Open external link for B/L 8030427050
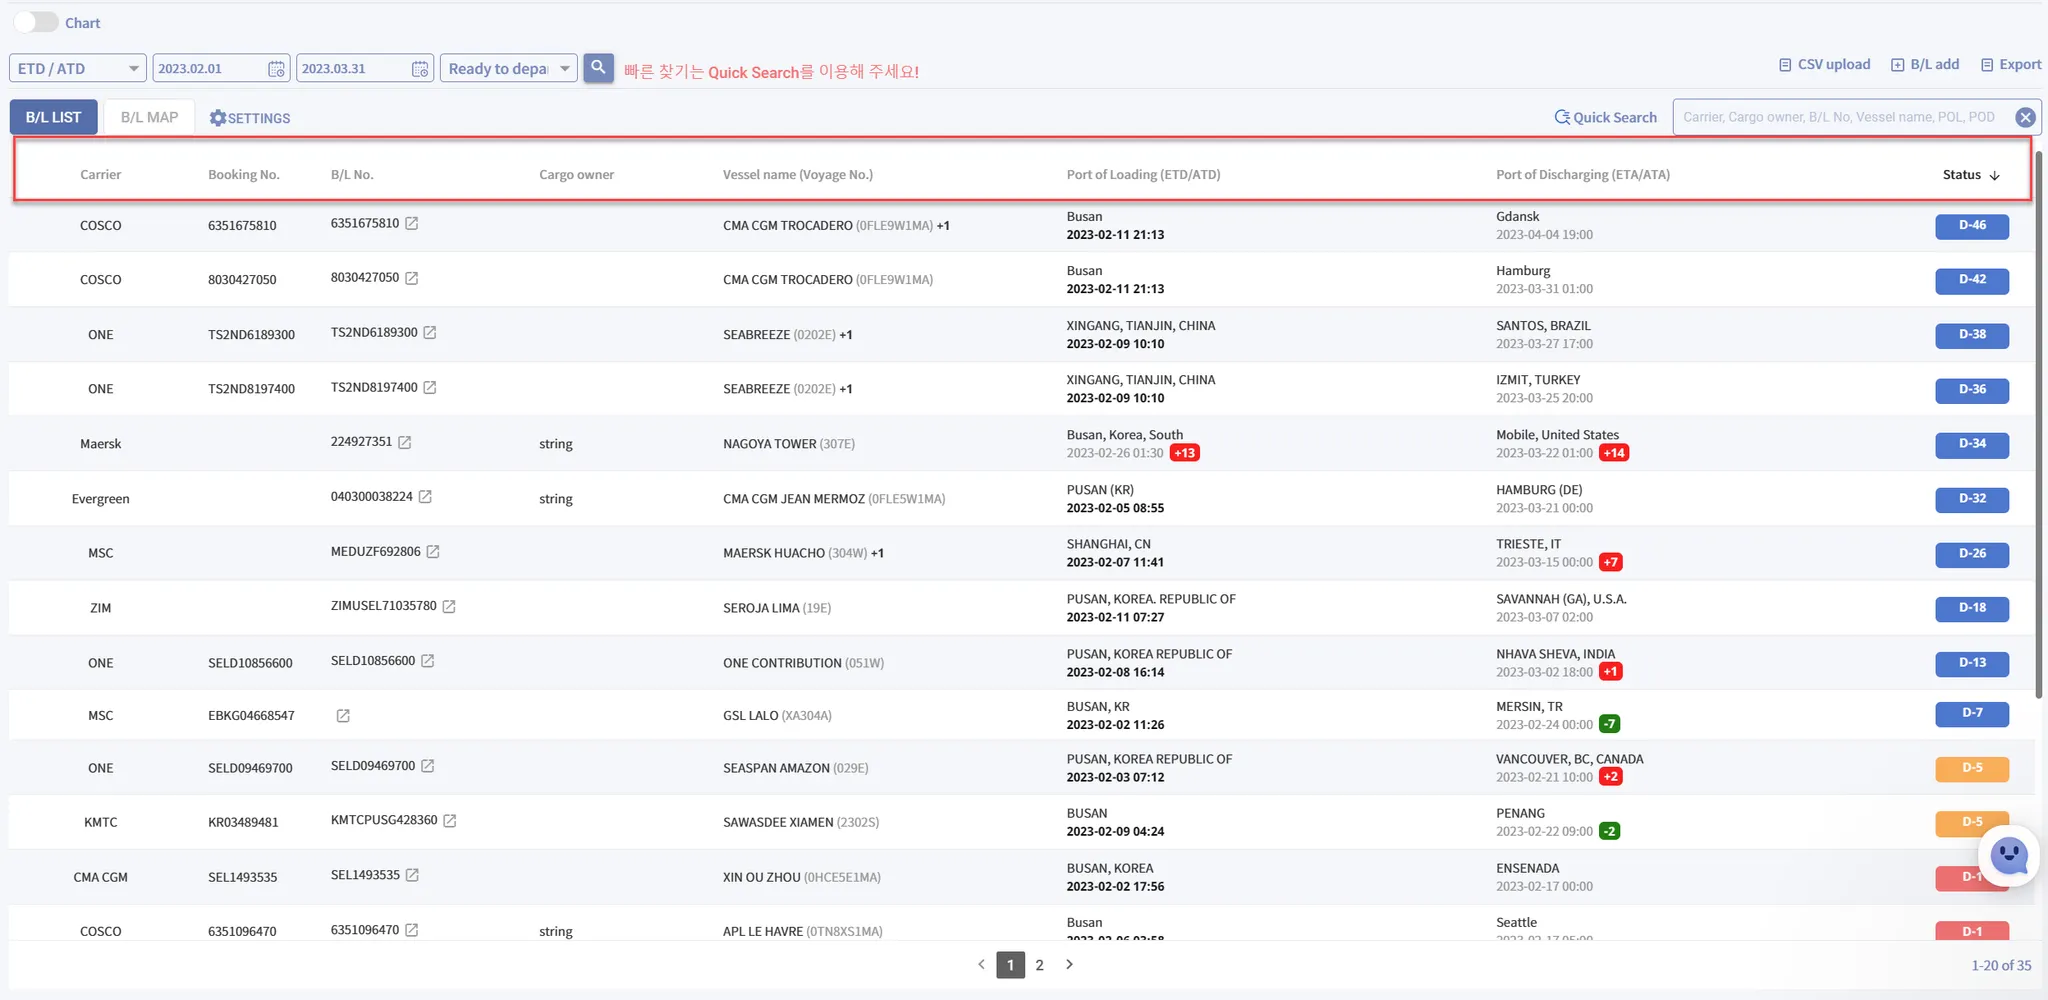Screen dimensions: 2048x1000 [411, 278]
